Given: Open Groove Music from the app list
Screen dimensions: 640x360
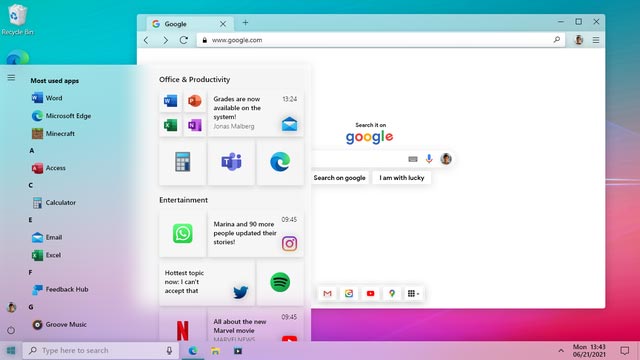Looking at the screenshot, I should [x=59, y=324].
